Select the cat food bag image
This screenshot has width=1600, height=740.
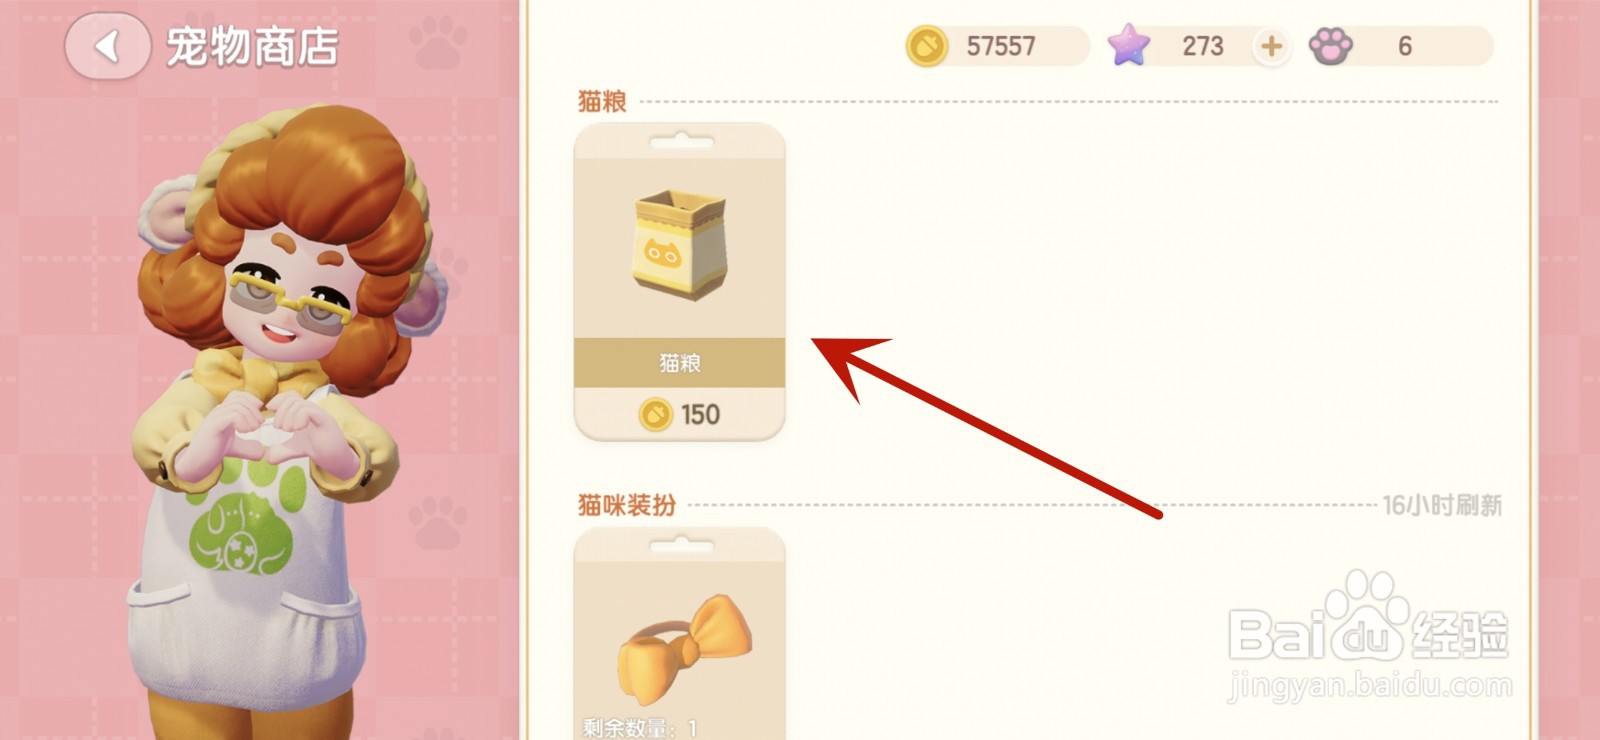click(x=680, y=241)
